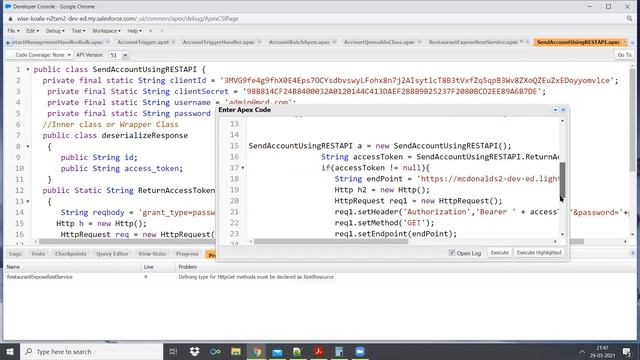Open the Checkpoints panel tab
Image resolution: width=640 pixels, height=360 pixels.
71,254
